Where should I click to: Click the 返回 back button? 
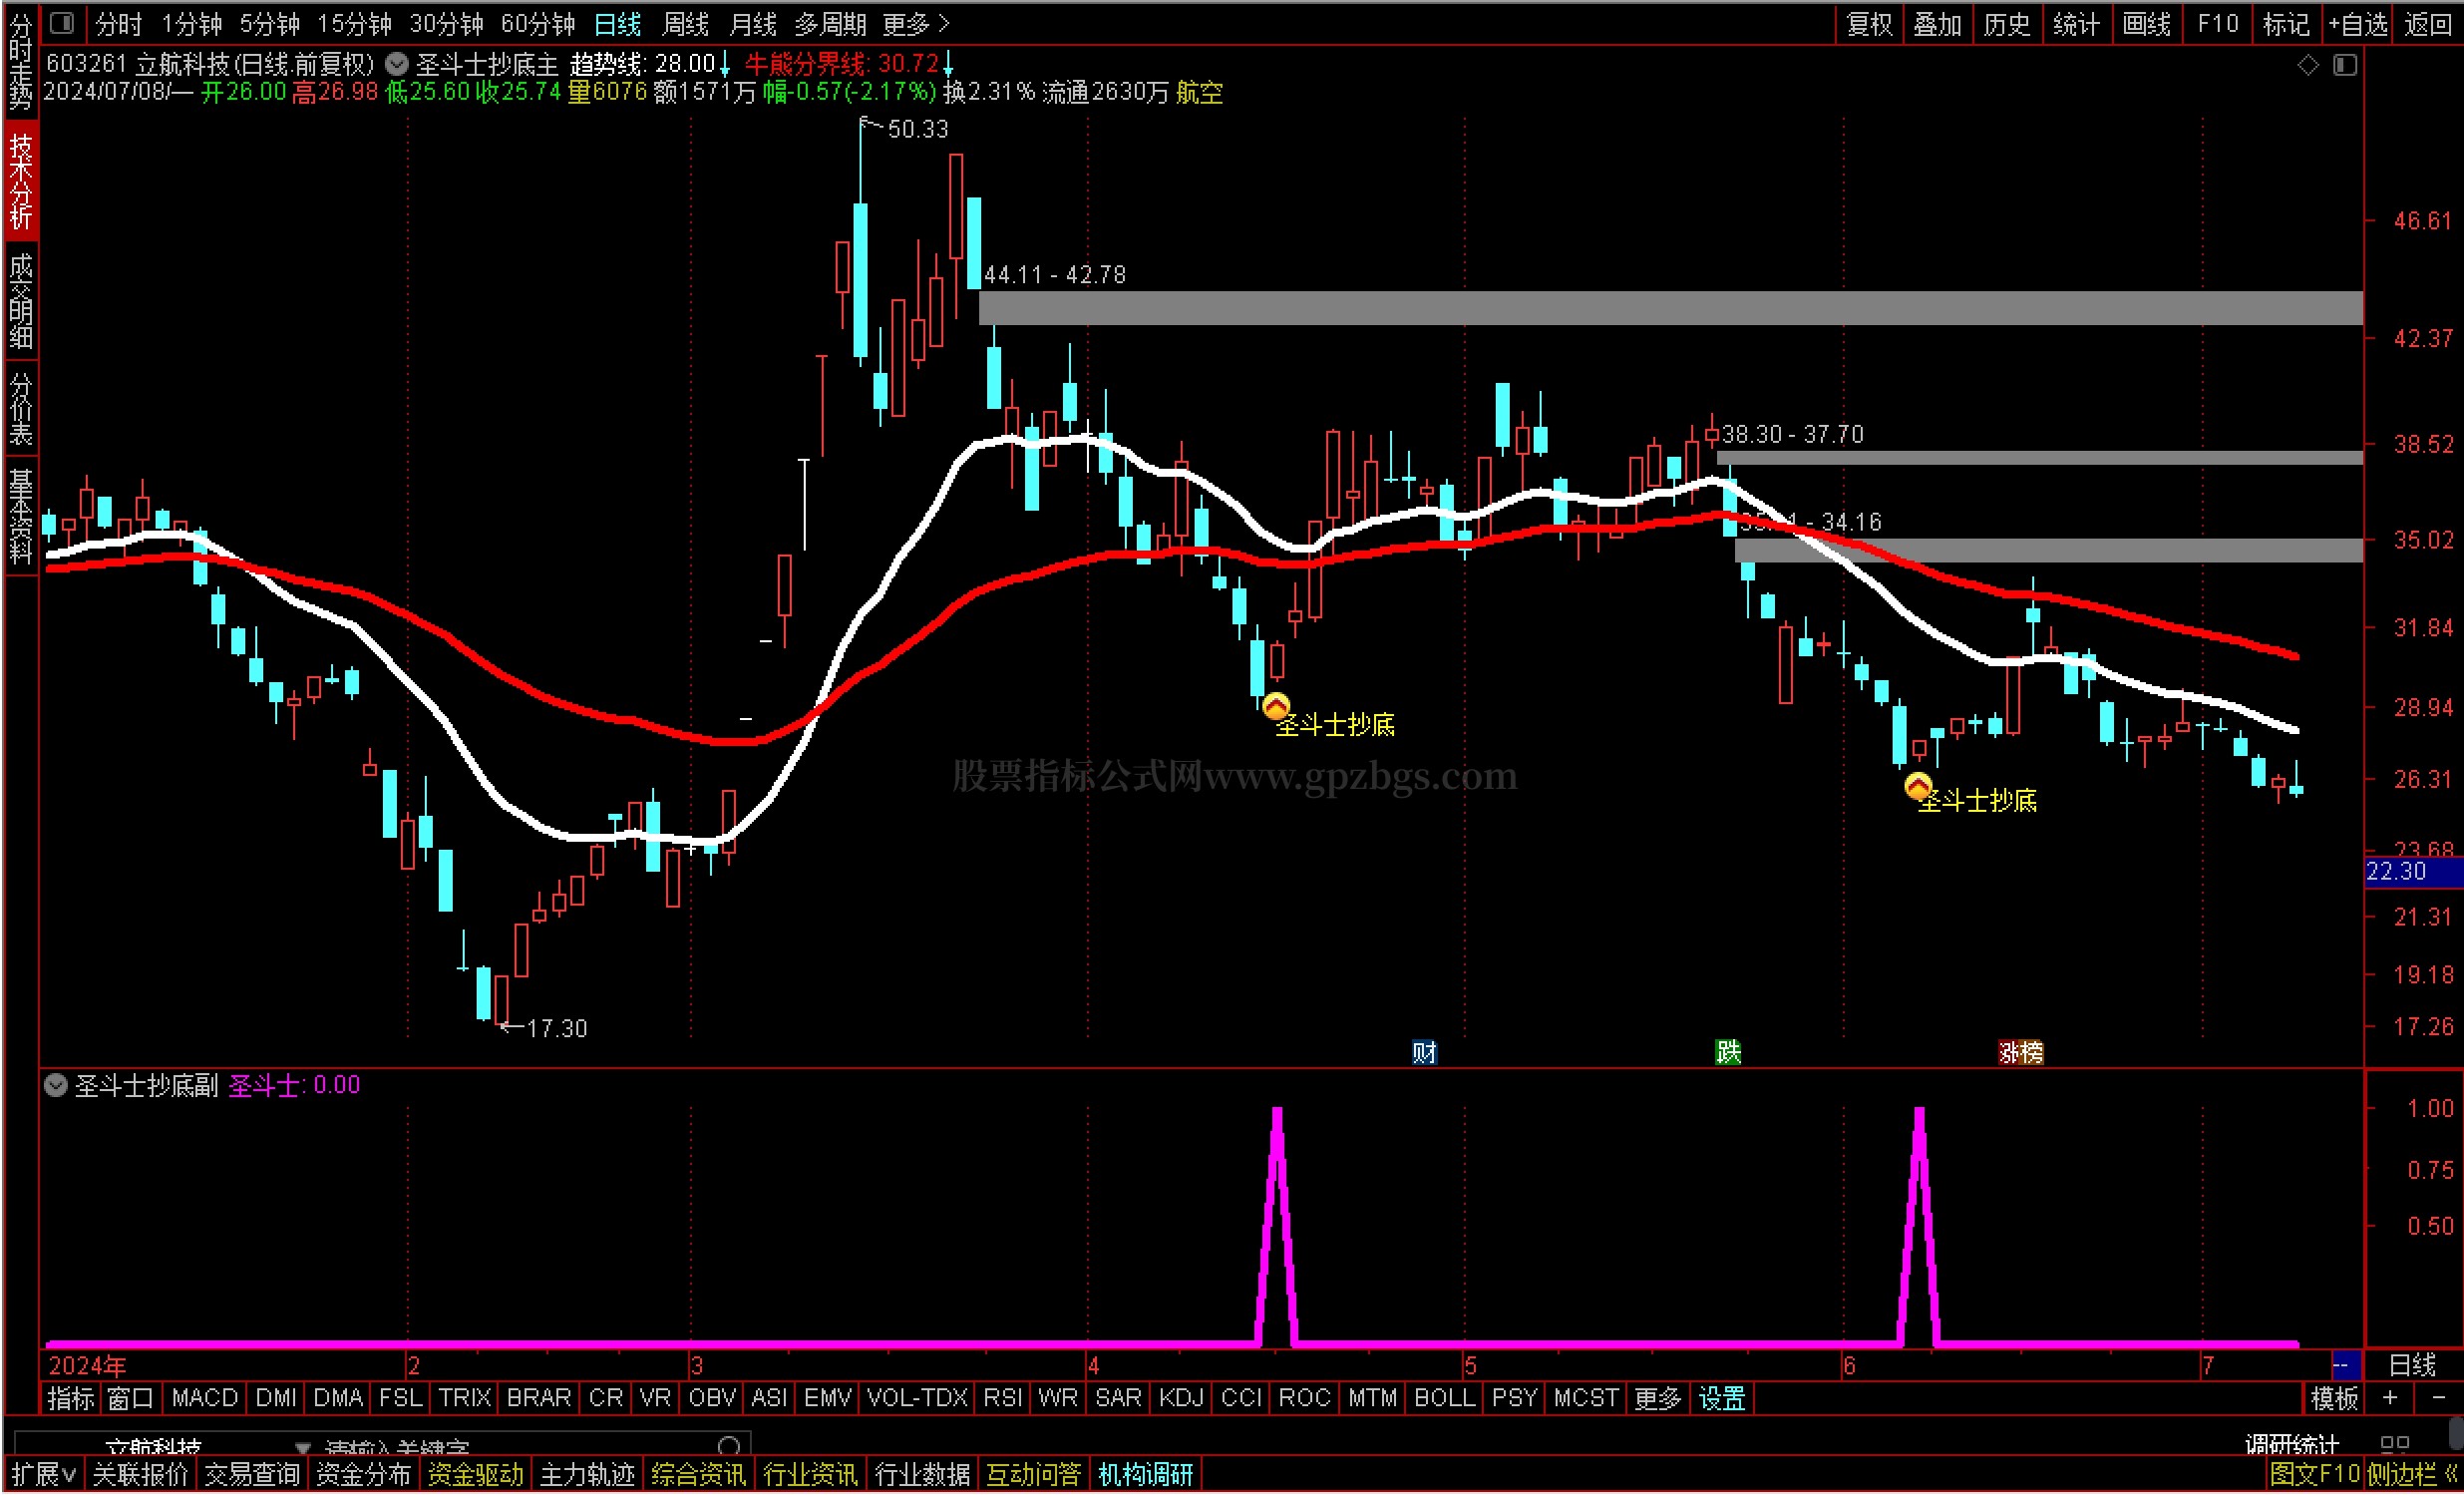(x=2428, y=24)
